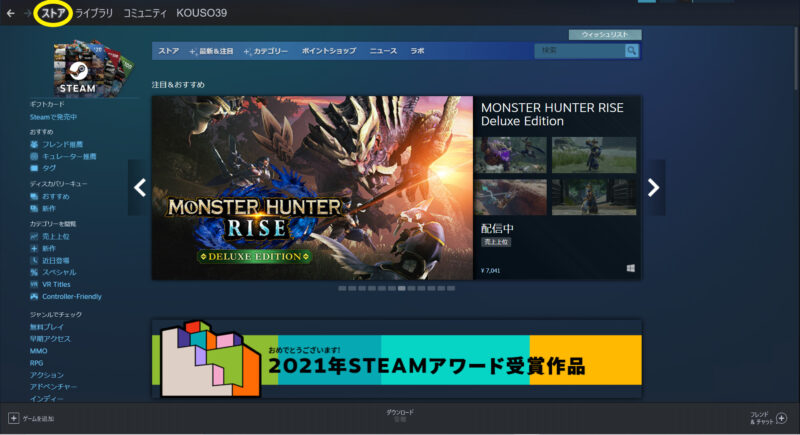The width and height of the screenshot is (800, 435).
Task: Show previous featured game with left arrow
Action: point(139,188)
